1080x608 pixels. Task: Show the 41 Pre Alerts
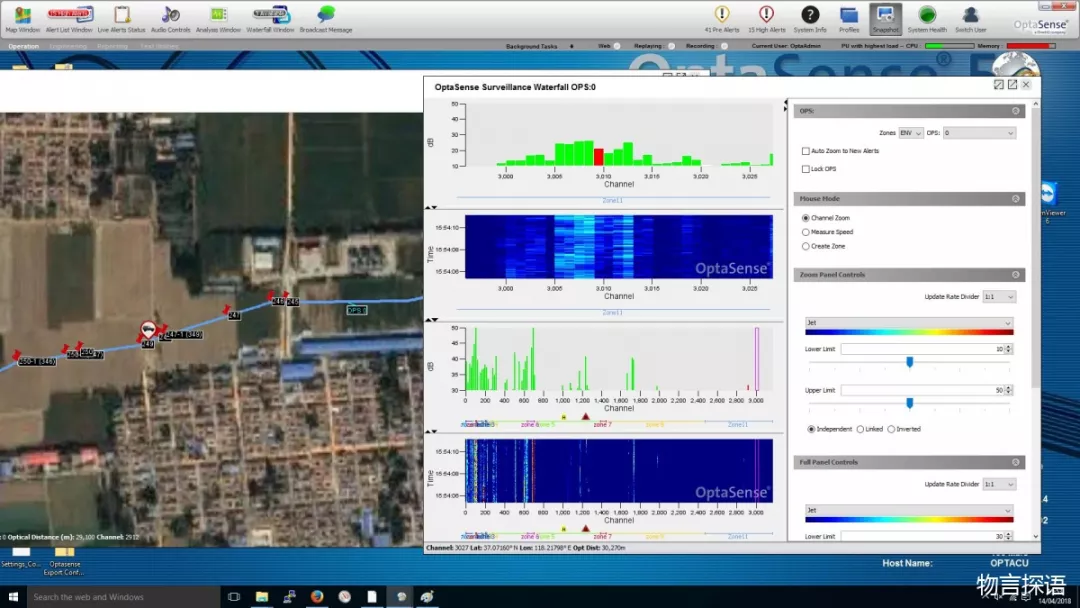[x=722, y=19]
